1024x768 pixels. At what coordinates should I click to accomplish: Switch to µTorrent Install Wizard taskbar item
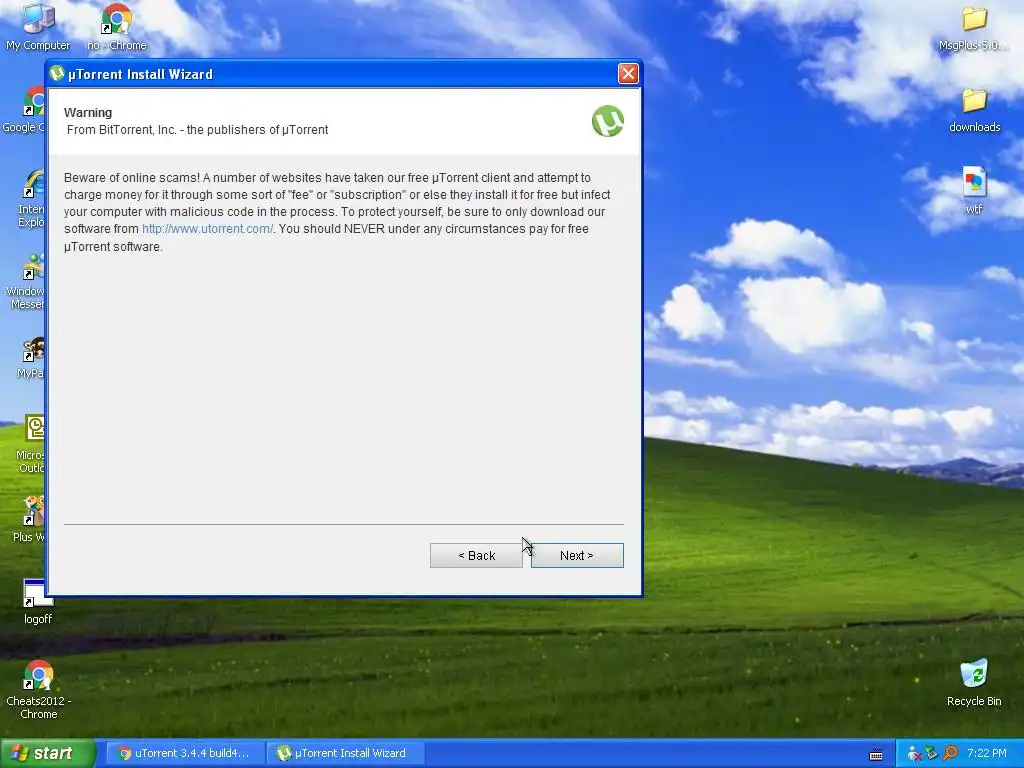point(345,753)
